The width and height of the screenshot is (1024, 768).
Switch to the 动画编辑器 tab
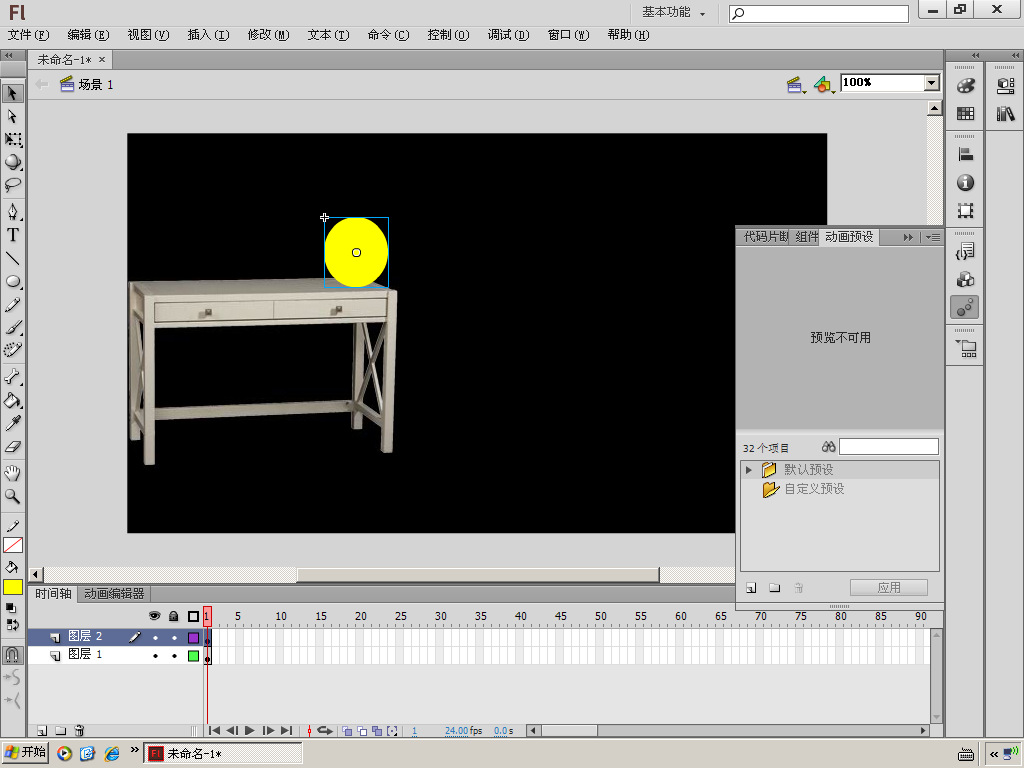(x=114, y=594)
